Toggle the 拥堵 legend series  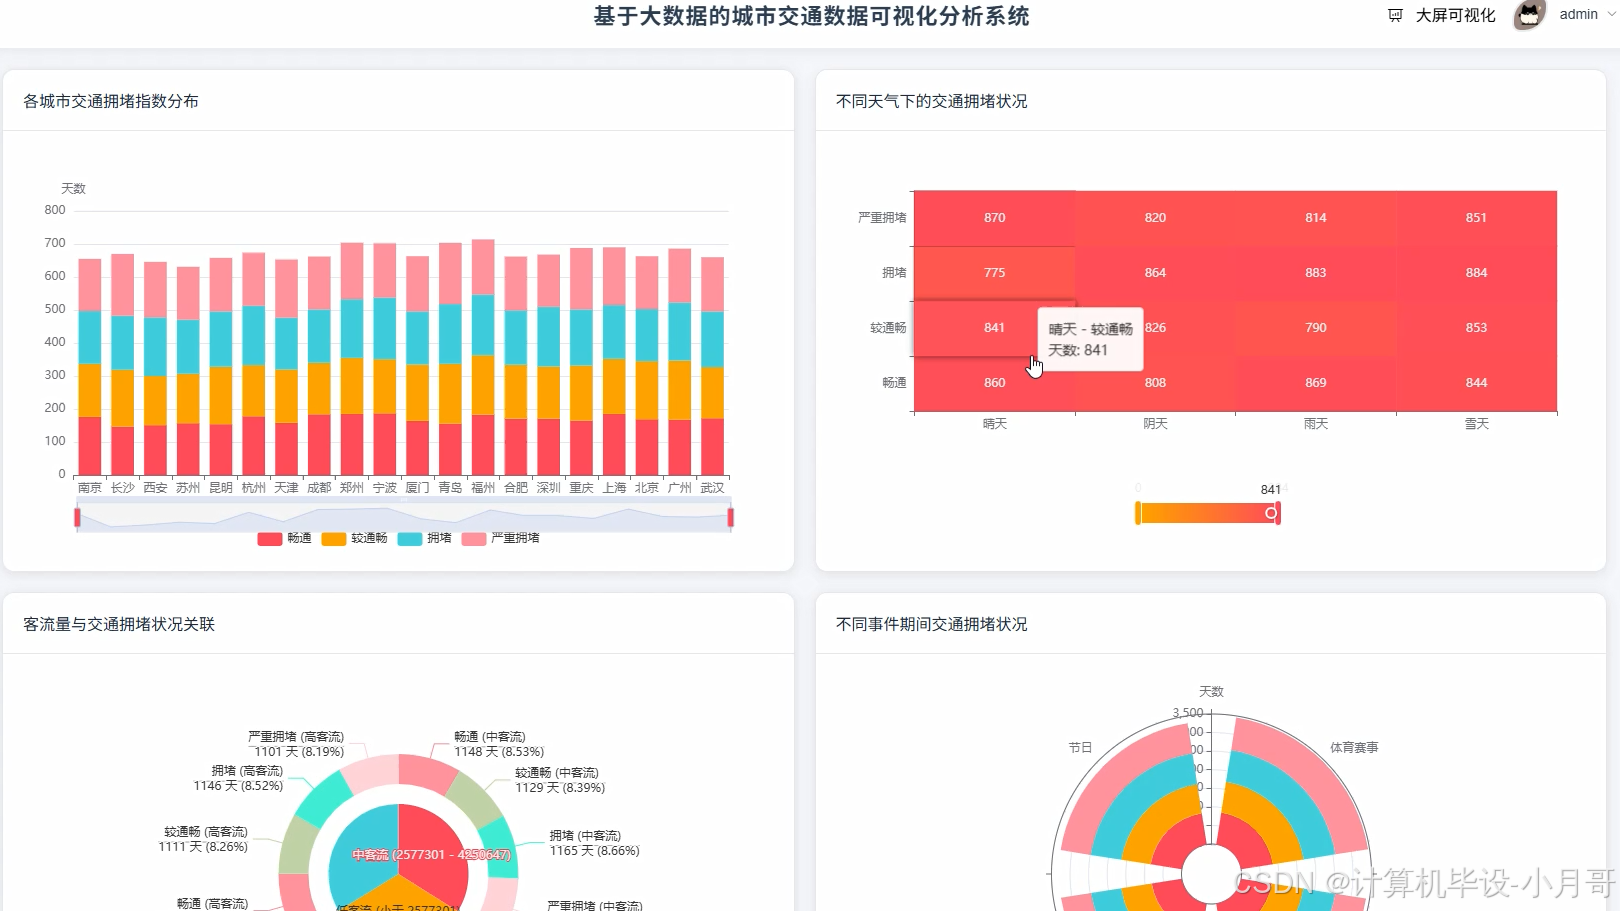(424, 538)
